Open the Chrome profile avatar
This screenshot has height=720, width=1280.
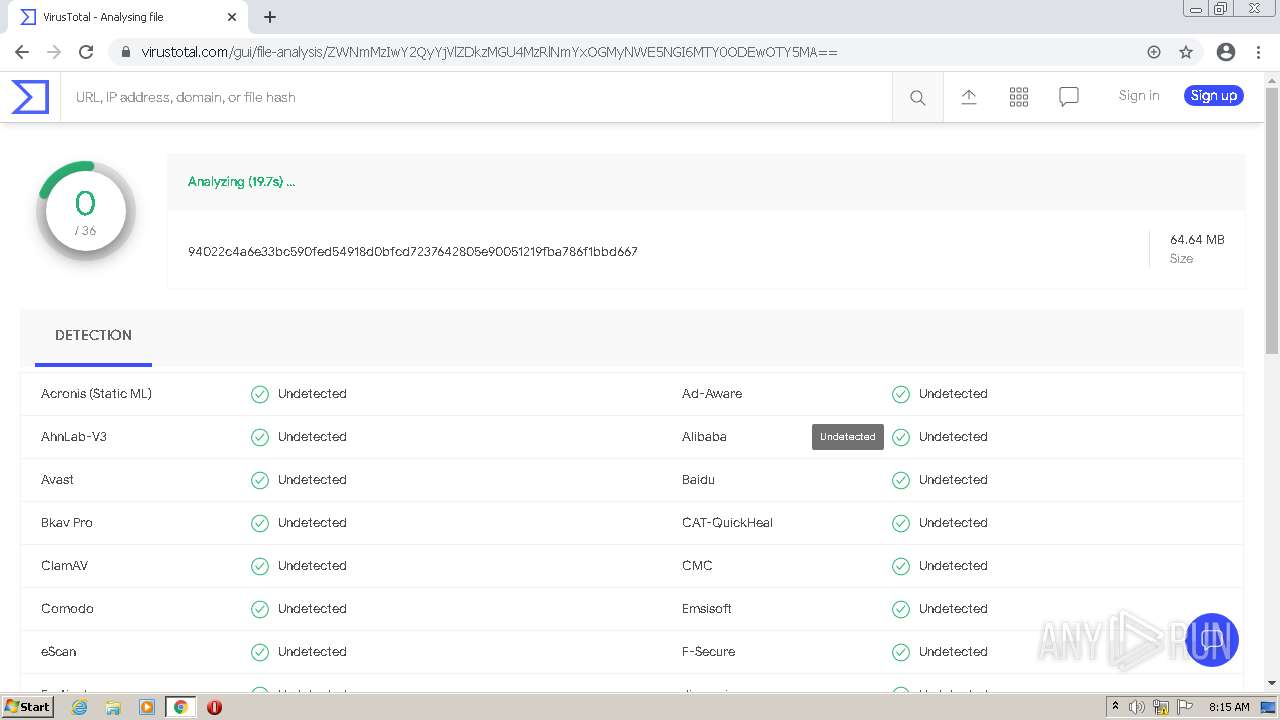1225,52
